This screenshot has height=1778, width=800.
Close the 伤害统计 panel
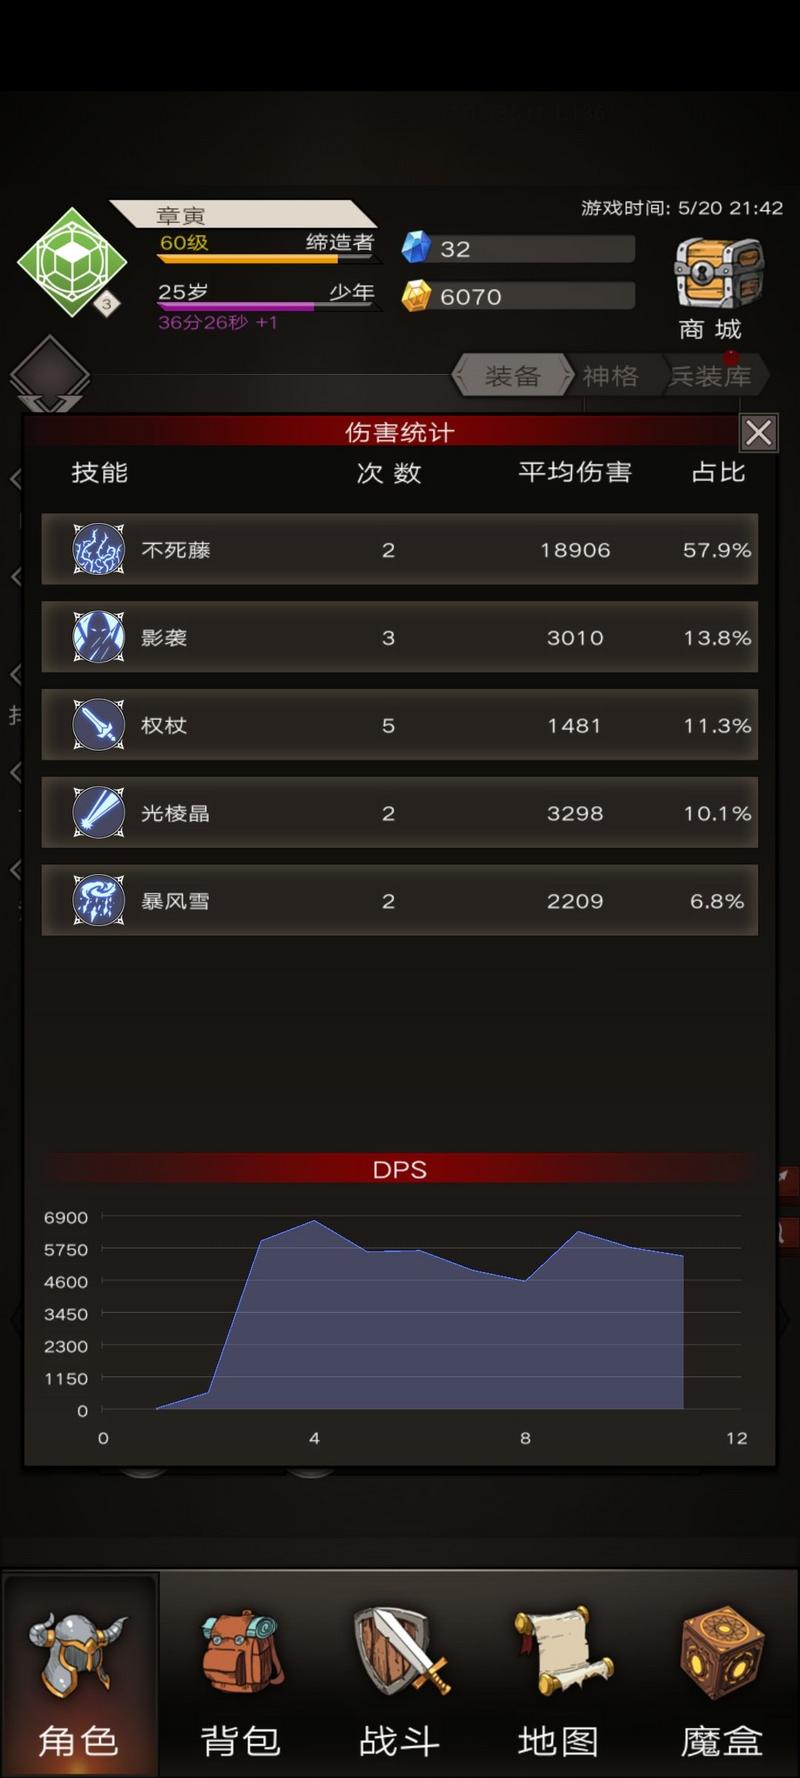pyautogui.click(x=759, y=433)
